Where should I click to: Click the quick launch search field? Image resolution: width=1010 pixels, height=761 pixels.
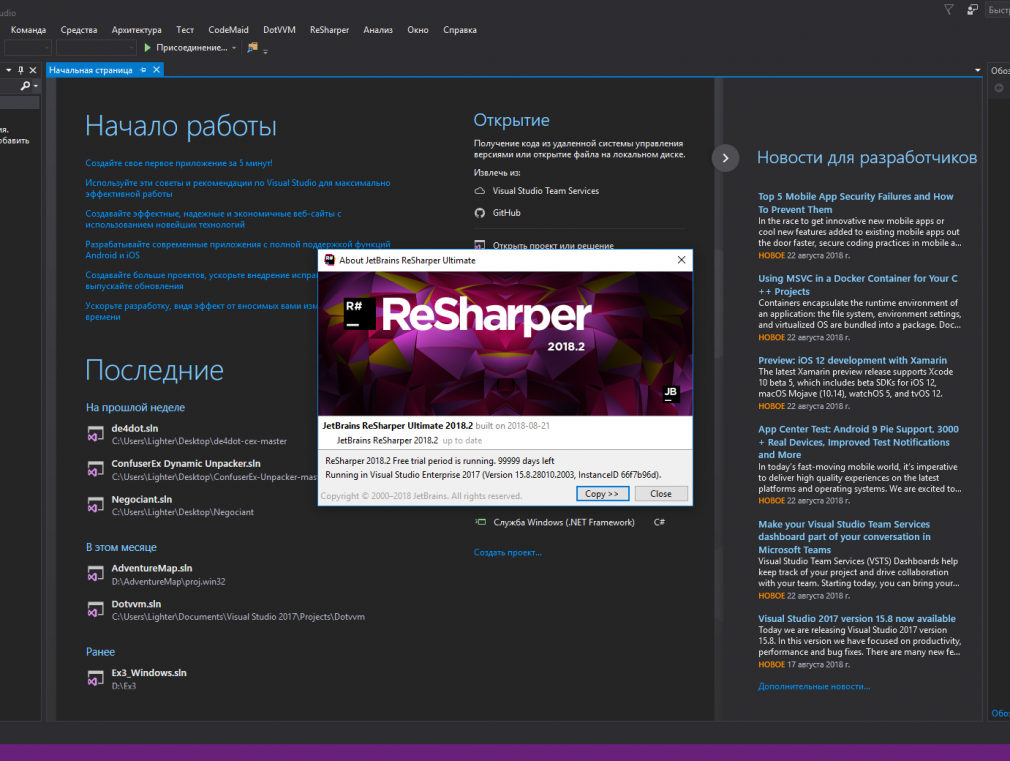998,10
